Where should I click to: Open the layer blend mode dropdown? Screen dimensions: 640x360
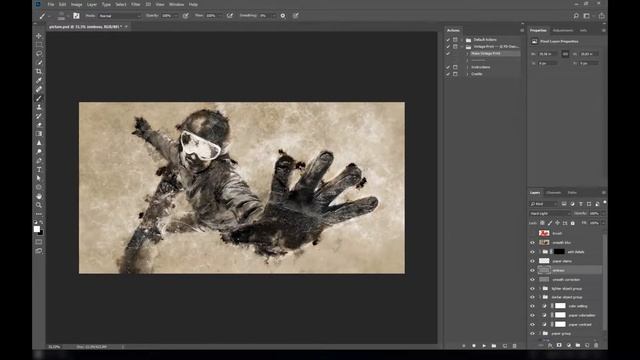click(550, 213)
